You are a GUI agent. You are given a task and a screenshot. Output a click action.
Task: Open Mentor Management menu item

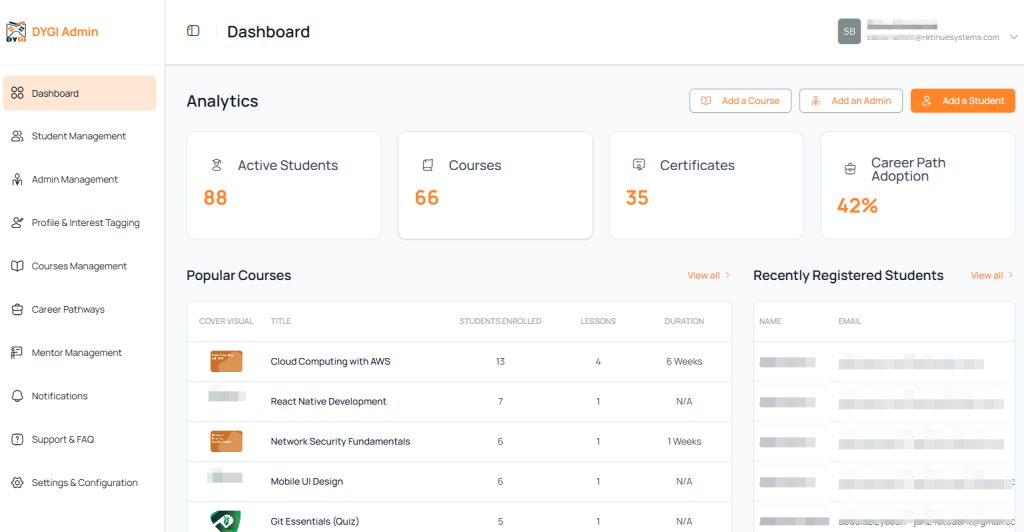[x=77, y=353]
